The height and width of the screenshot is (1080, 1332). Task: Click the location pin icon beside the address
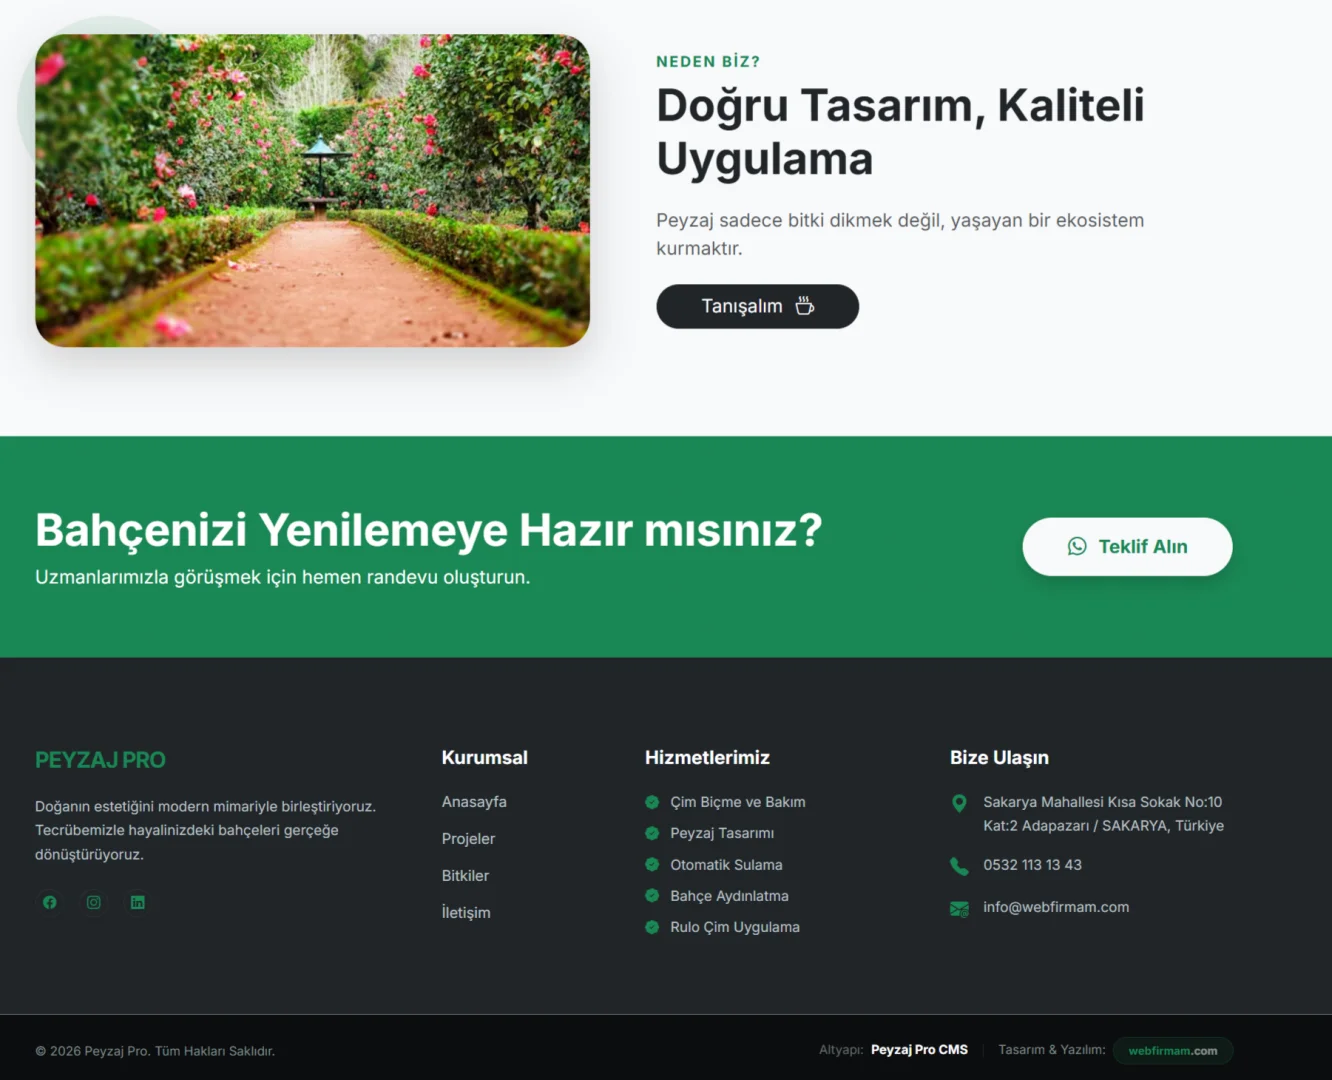point(959,803)
